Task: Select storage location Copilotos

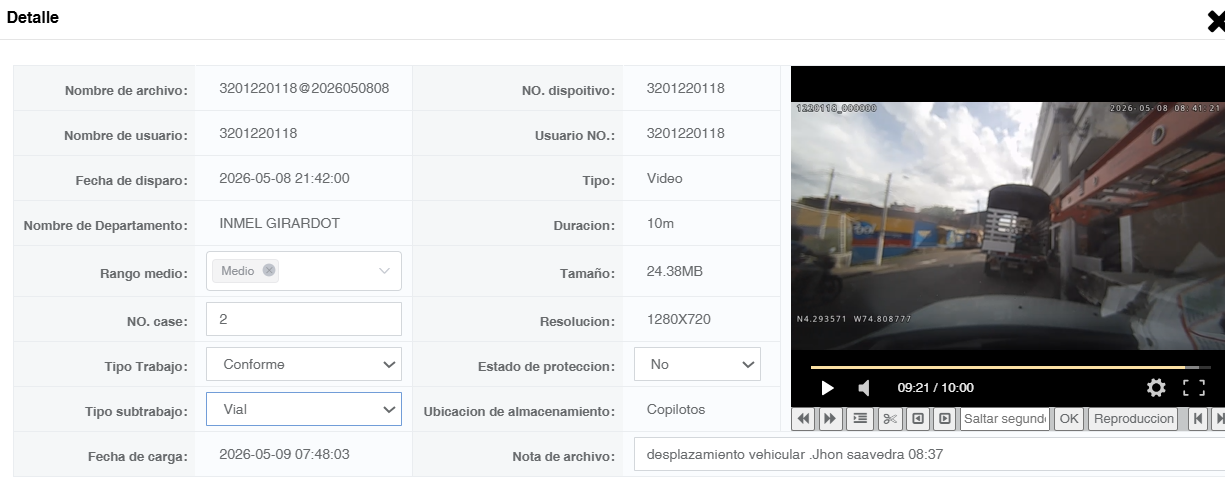Action: tap(676, 410)
